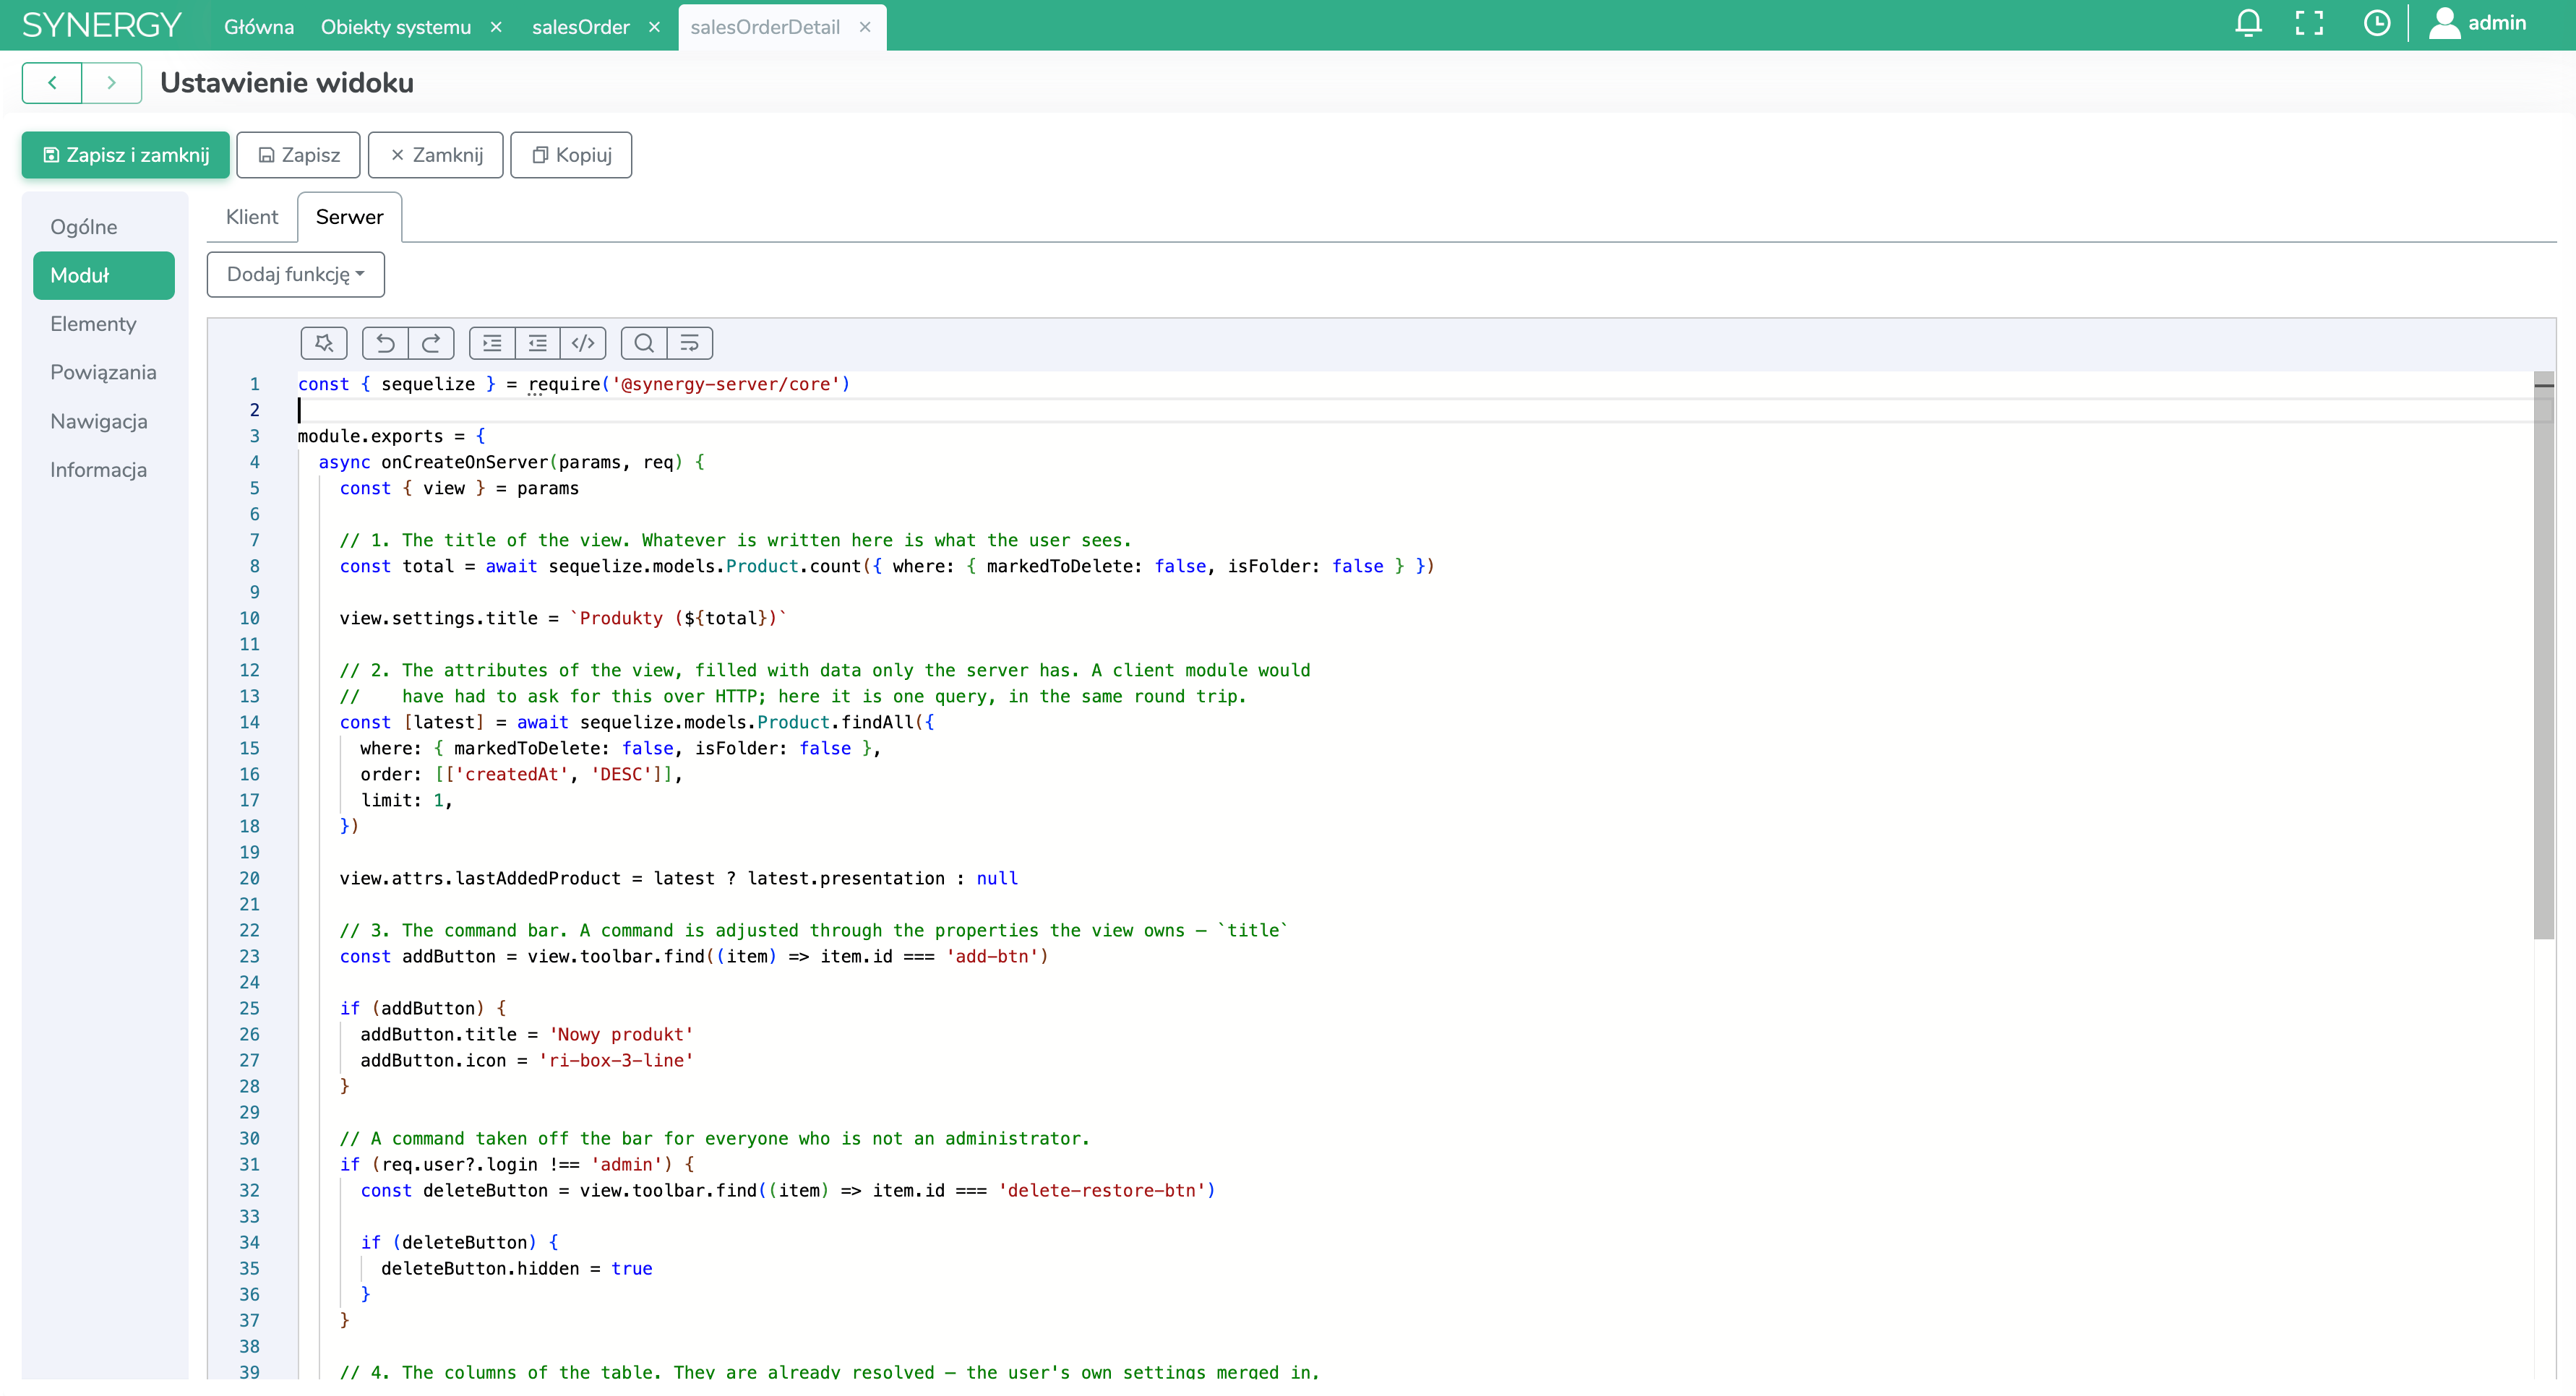Click line number 20 in gutter
This screenshot has width=2576, height=1396.
(x=249, y=878)
